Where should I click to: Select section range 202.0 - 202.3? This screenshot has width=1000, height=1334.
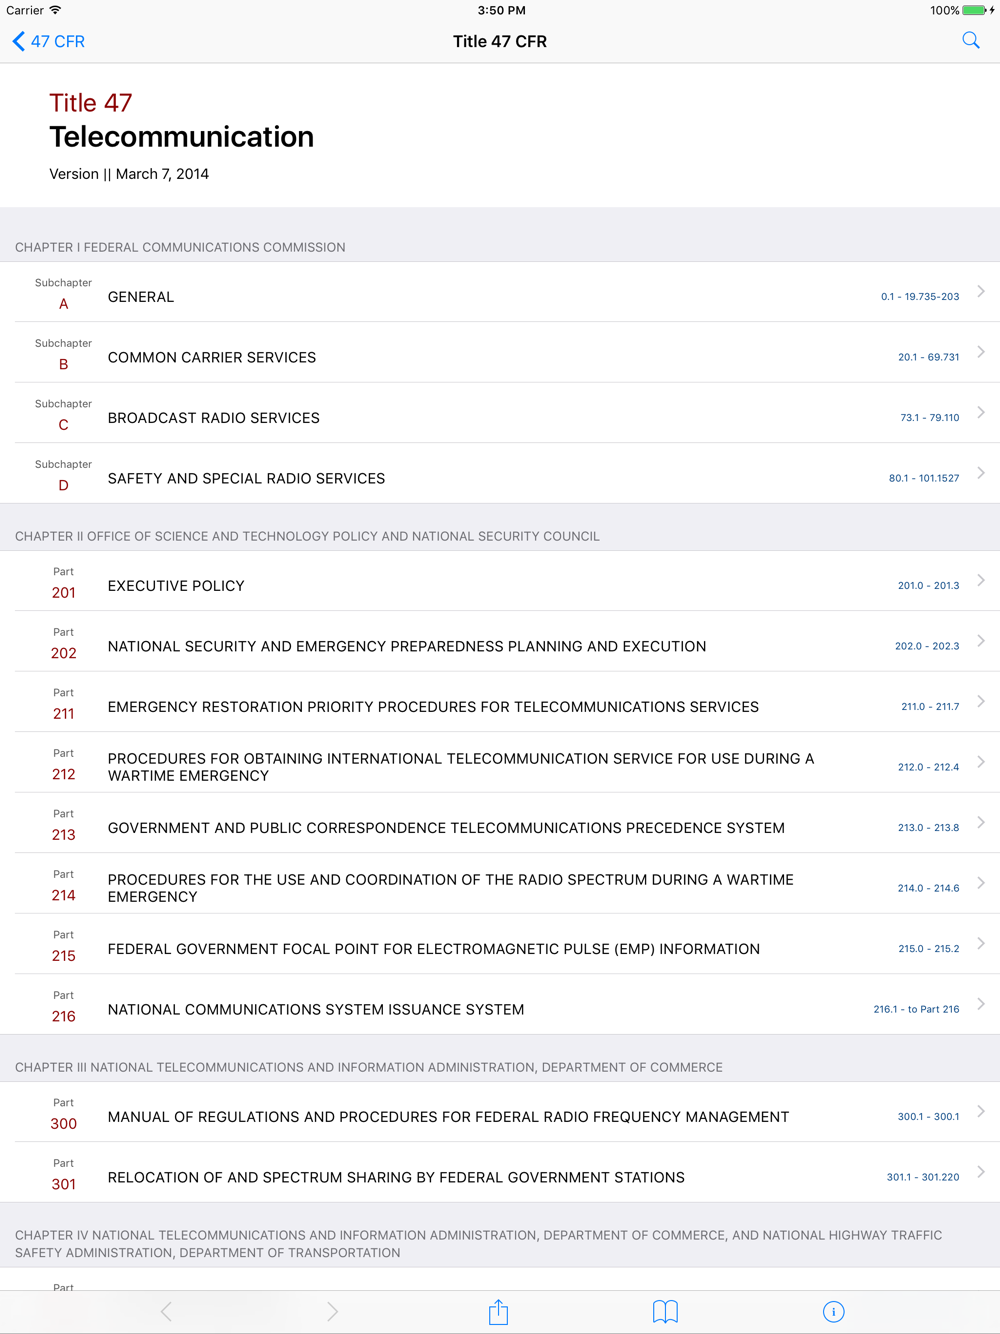point(926,646)
